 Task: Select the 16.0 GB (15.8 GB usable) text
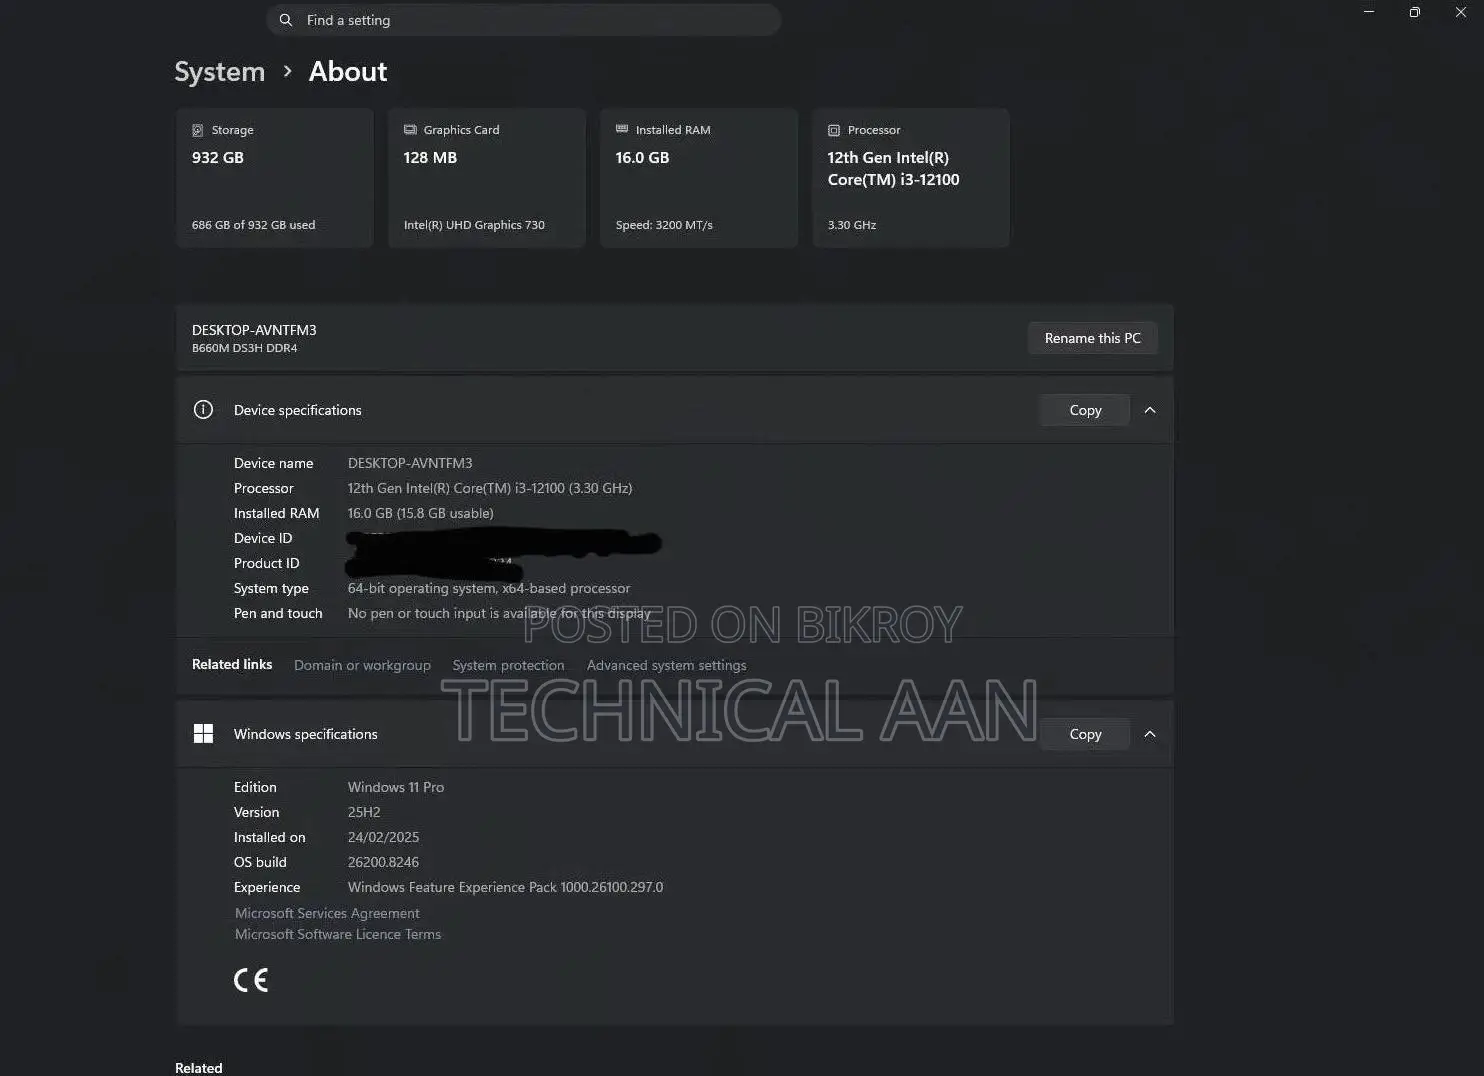click(420, 513)
